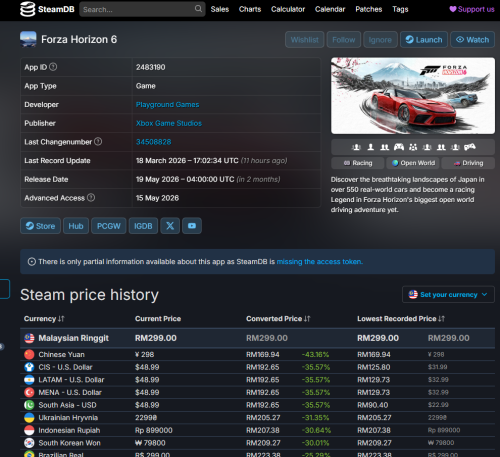Open the Calendar menu item
Screen dimensions: 500x457
[330, 9]
